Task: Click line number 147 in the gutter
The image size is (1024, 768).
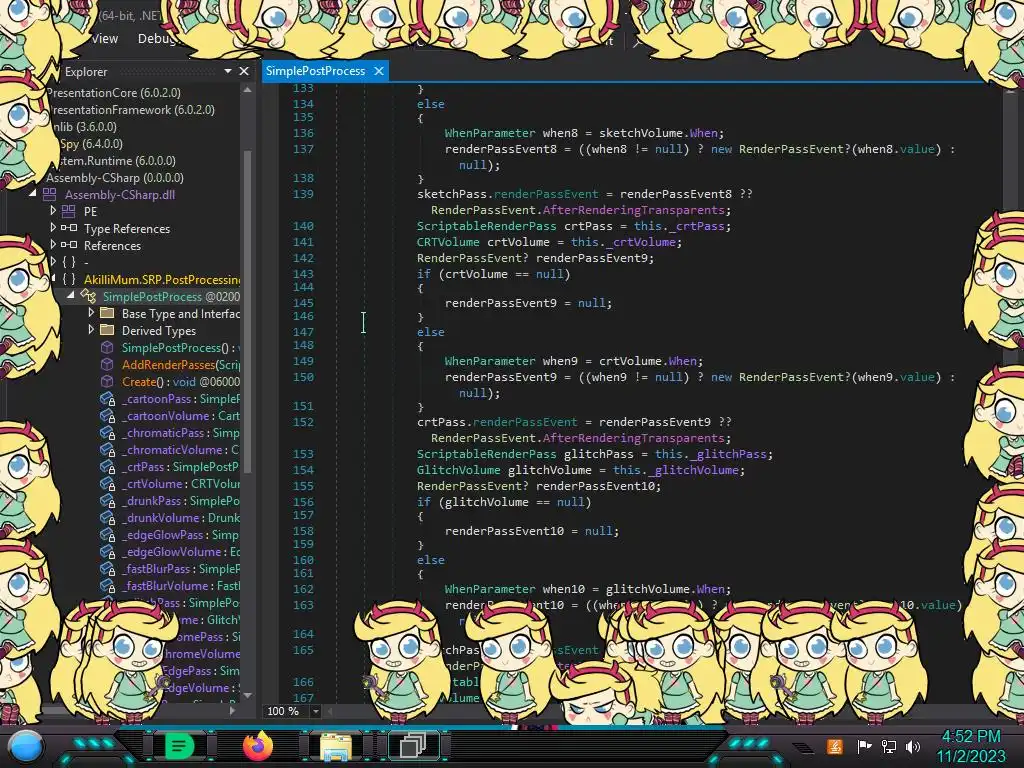Action: tap(303, 332)
